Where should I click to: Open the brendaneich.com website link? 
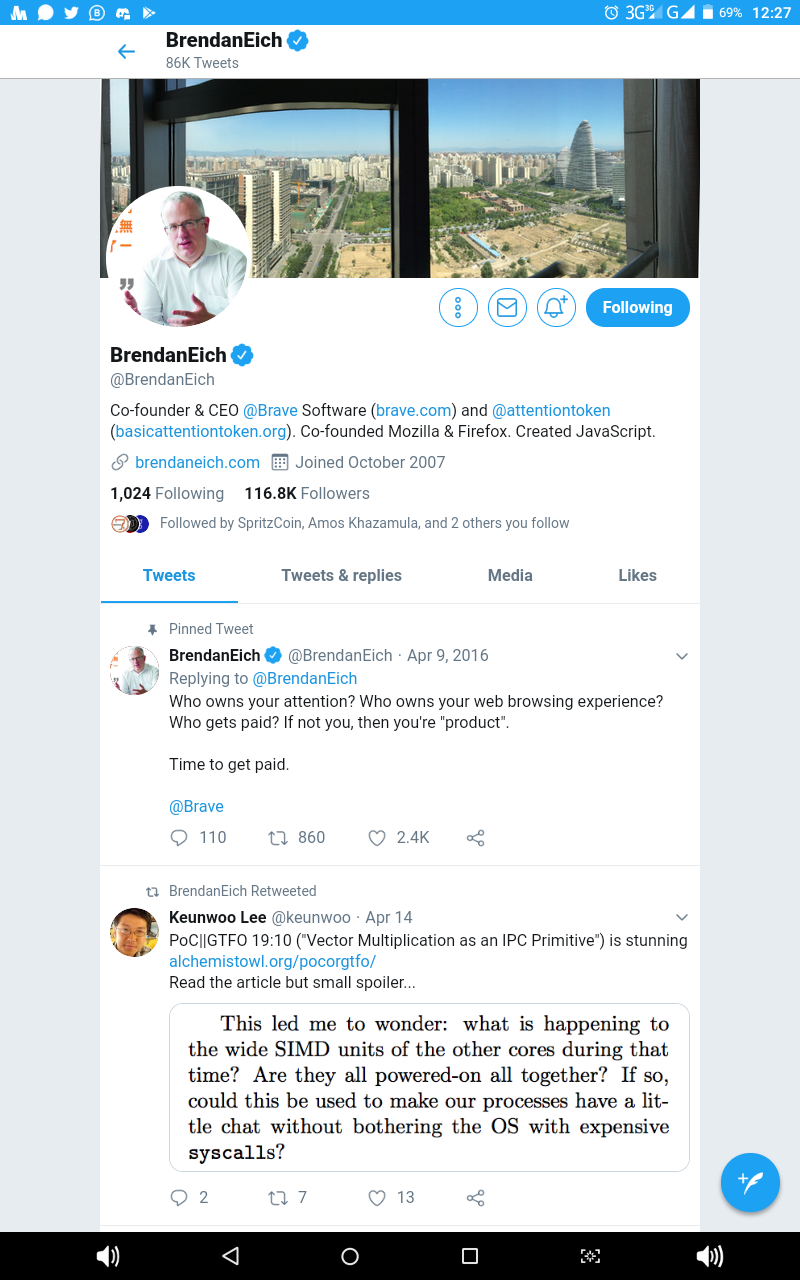point(197,462)
